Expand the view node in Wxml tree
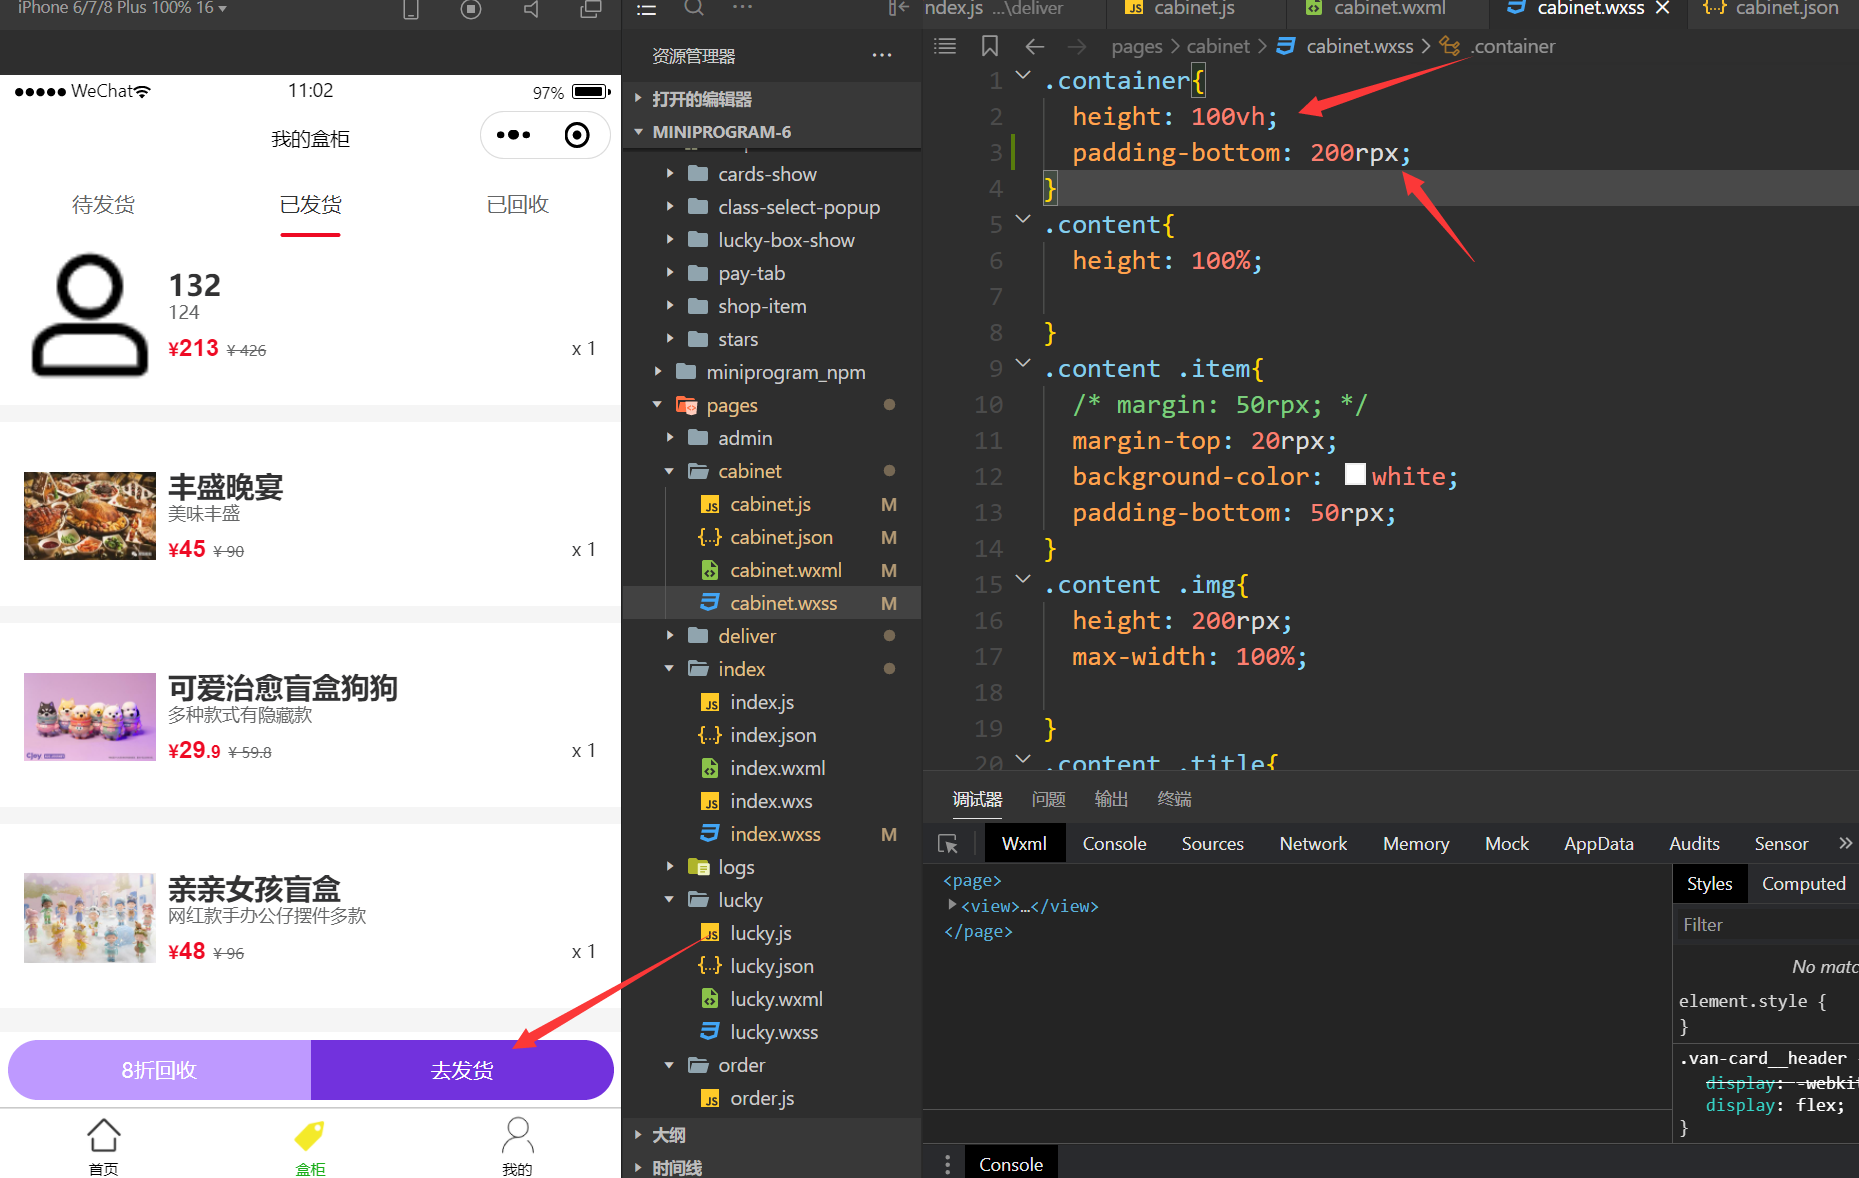The height and width of the screenshot is (1178, 1859). click(x=952, y=905)
